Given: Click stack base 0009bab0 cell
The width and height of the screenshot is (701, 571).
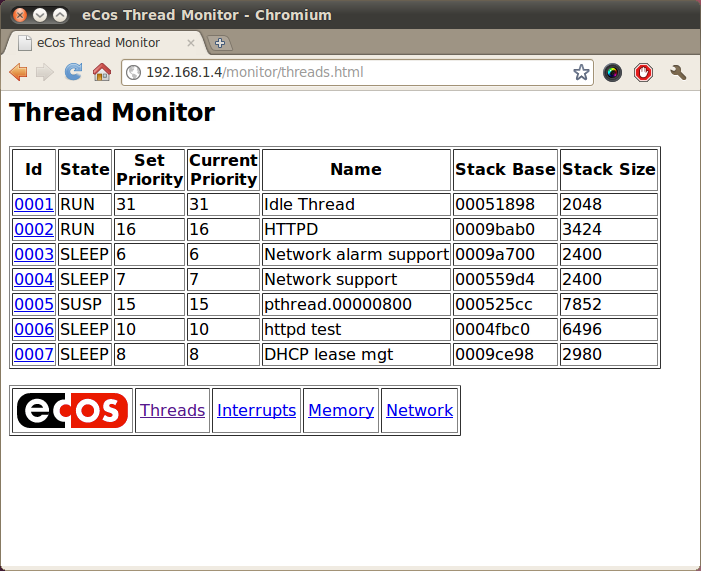Looking at the screenshot, I should [x=506, y=229].
